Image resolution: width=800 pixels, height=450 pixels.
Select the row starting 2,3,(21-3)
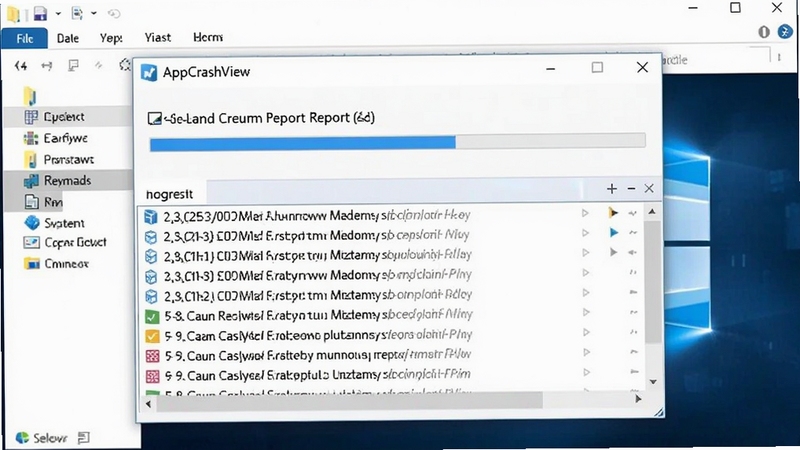point(391,236)
